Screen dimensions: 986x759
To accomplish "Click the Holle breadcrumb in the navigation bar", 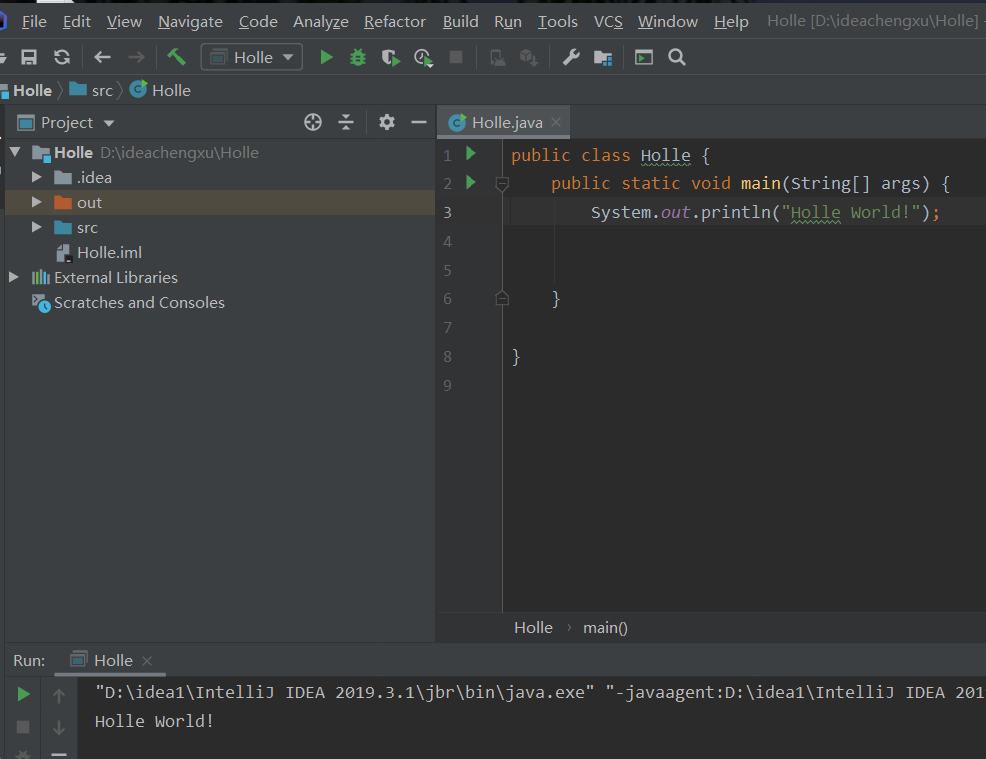I will coord(32,91).
